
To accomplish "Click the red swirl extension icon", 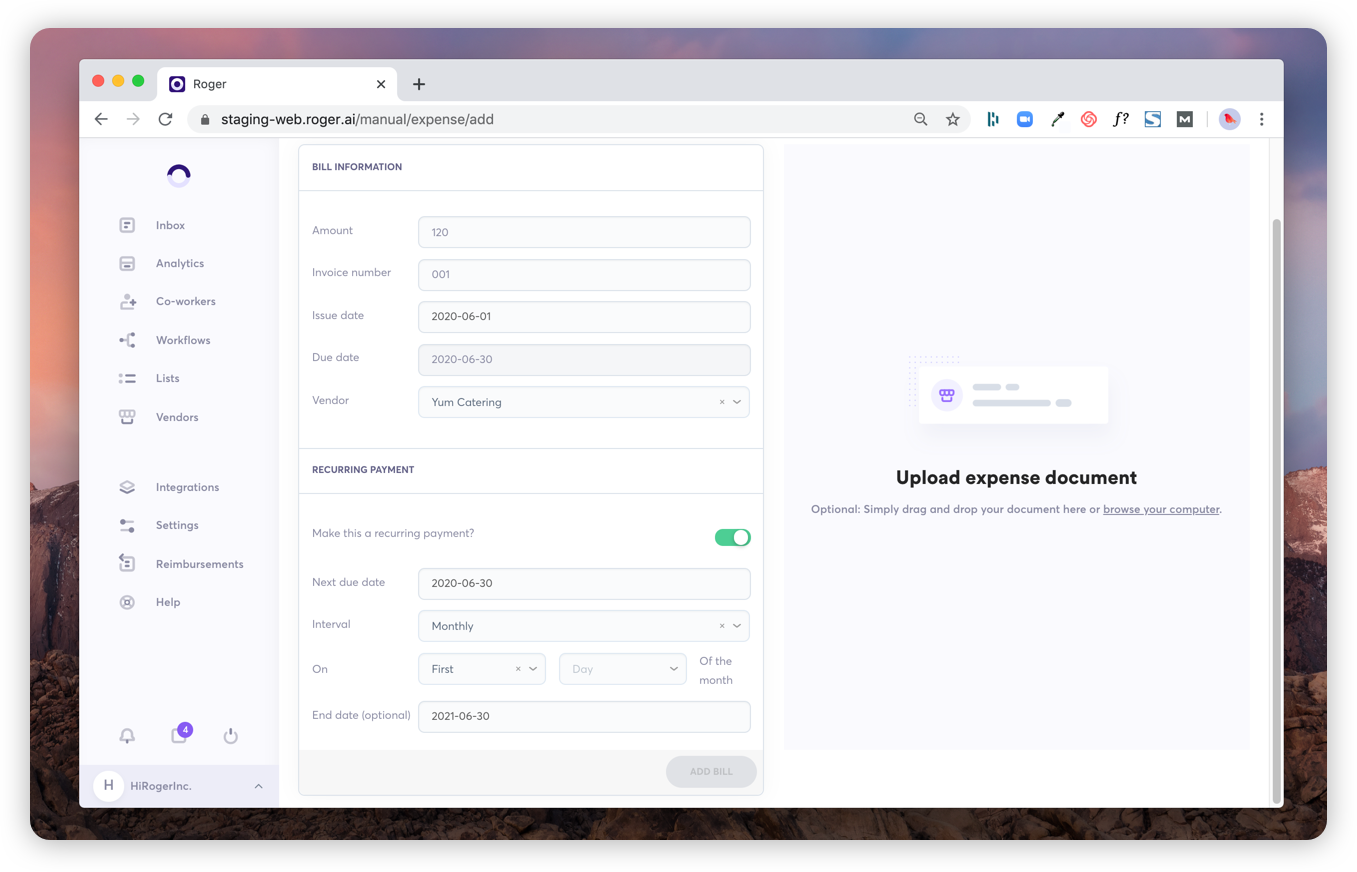I will [x=1089, y=119].
